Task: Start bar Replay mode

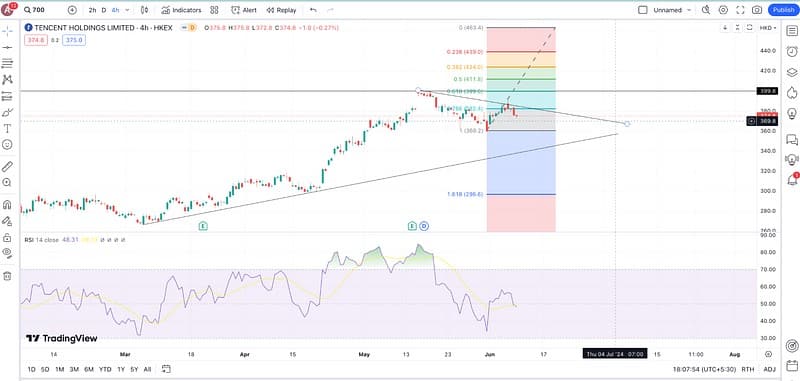Action: click(281, 10)
